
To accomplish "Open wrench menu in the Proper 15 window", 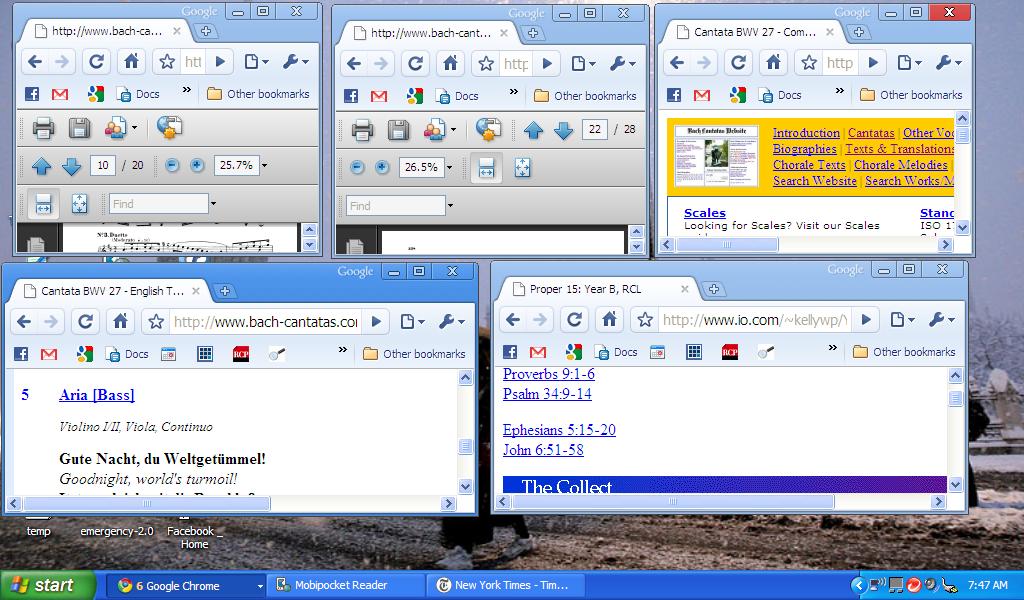I will (942, 320).
